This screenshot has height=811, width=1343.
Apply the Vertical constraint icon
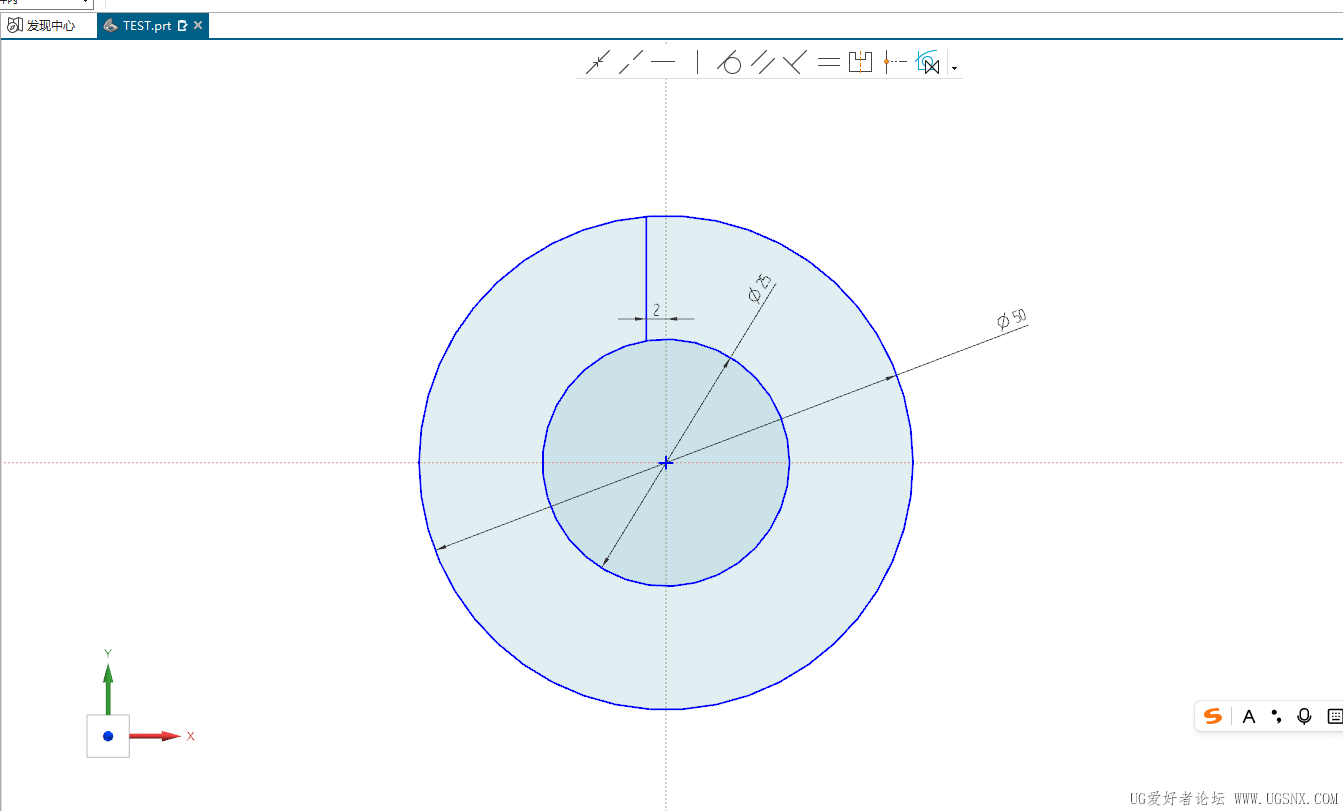[x=697, y=63]
